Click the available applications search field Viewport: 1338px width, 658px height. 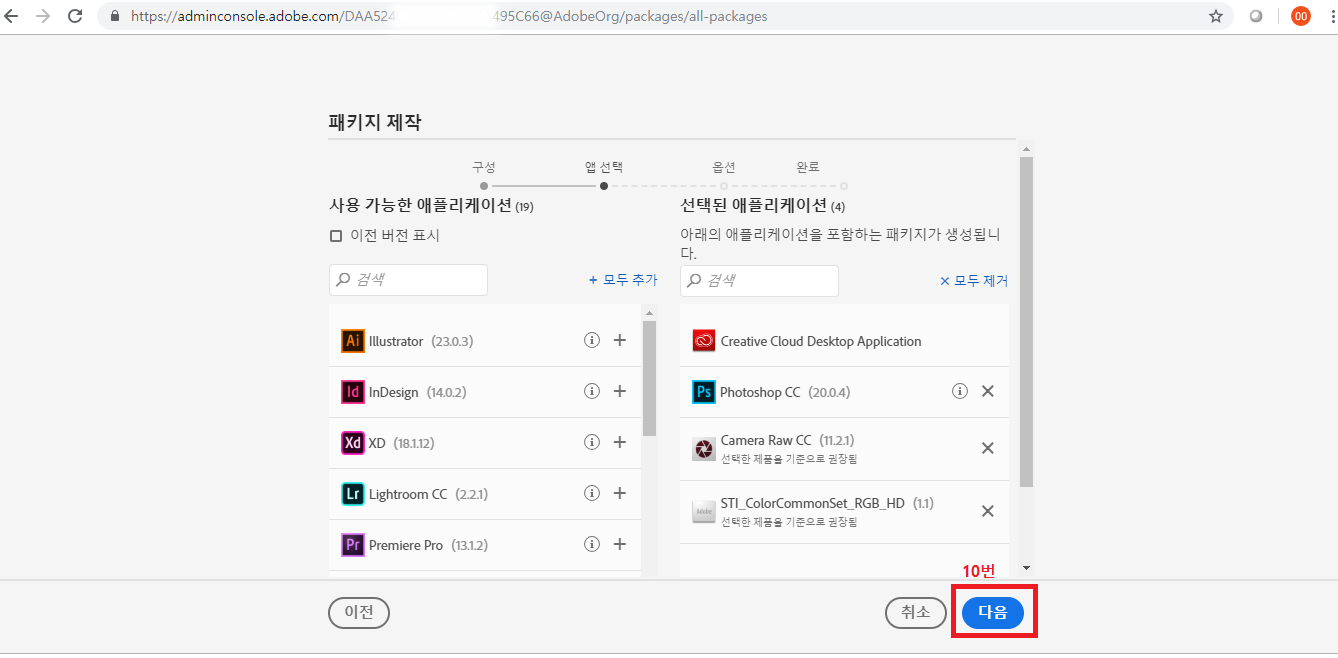coord(408,280)
